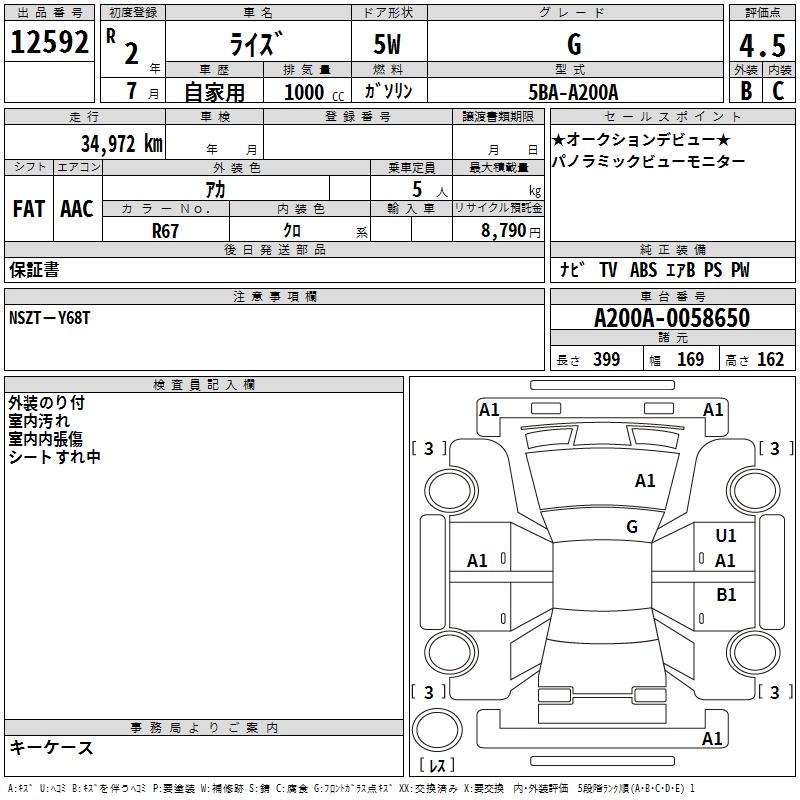
Task: Select the mileage 34,972 km
Action: click(122, 143)
